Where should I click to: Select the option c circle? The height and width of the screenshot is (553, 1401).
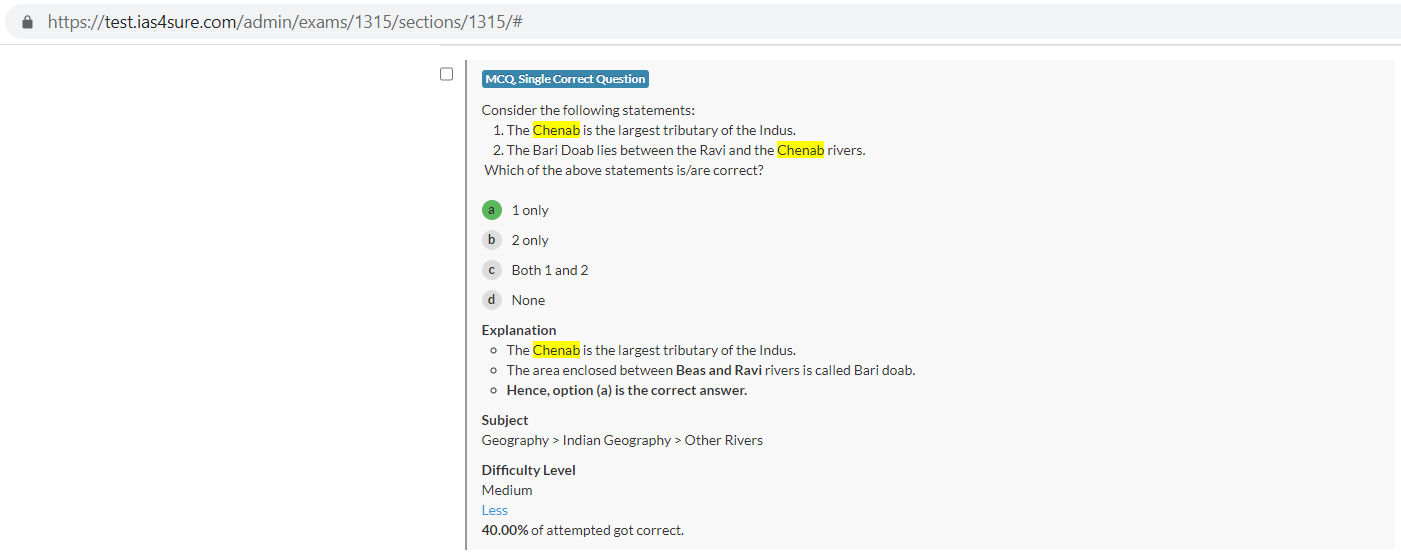[x=491, y=270]
